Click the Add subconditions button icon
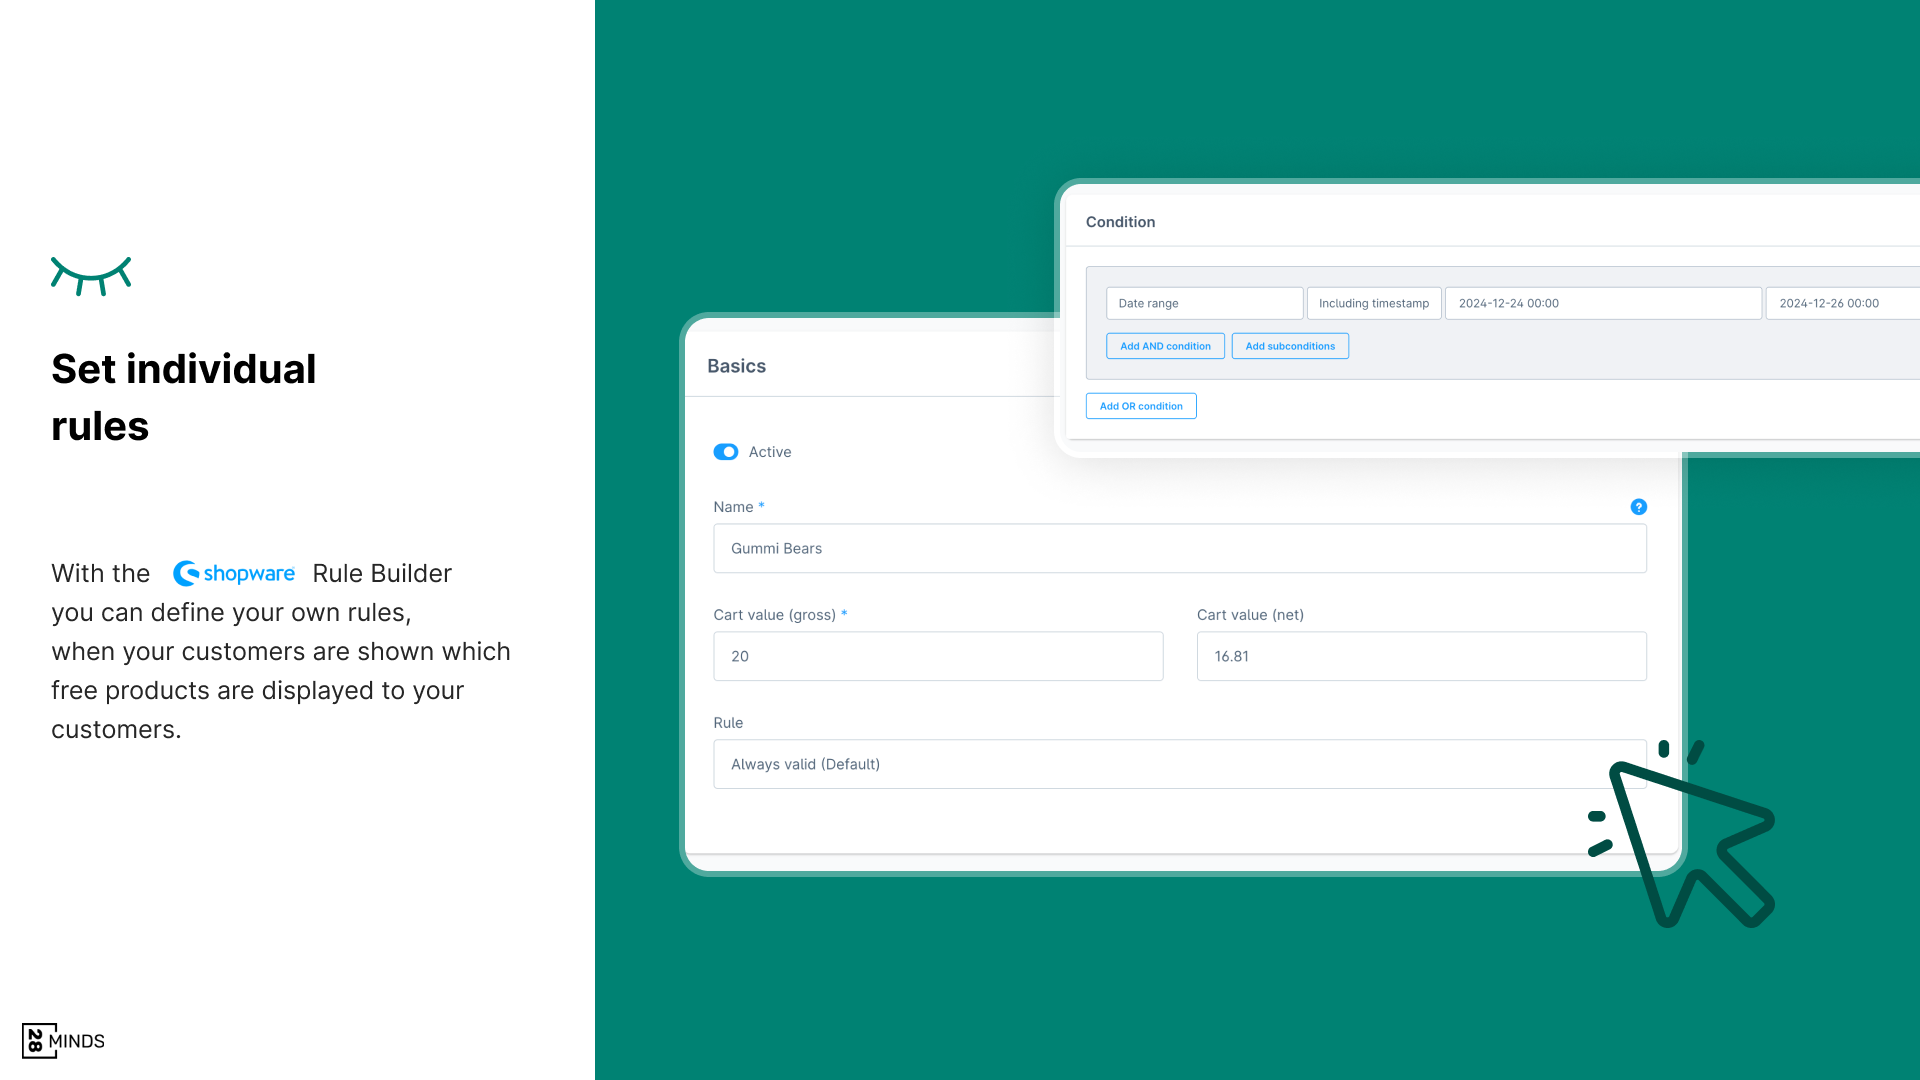 tap(1290, 345)
